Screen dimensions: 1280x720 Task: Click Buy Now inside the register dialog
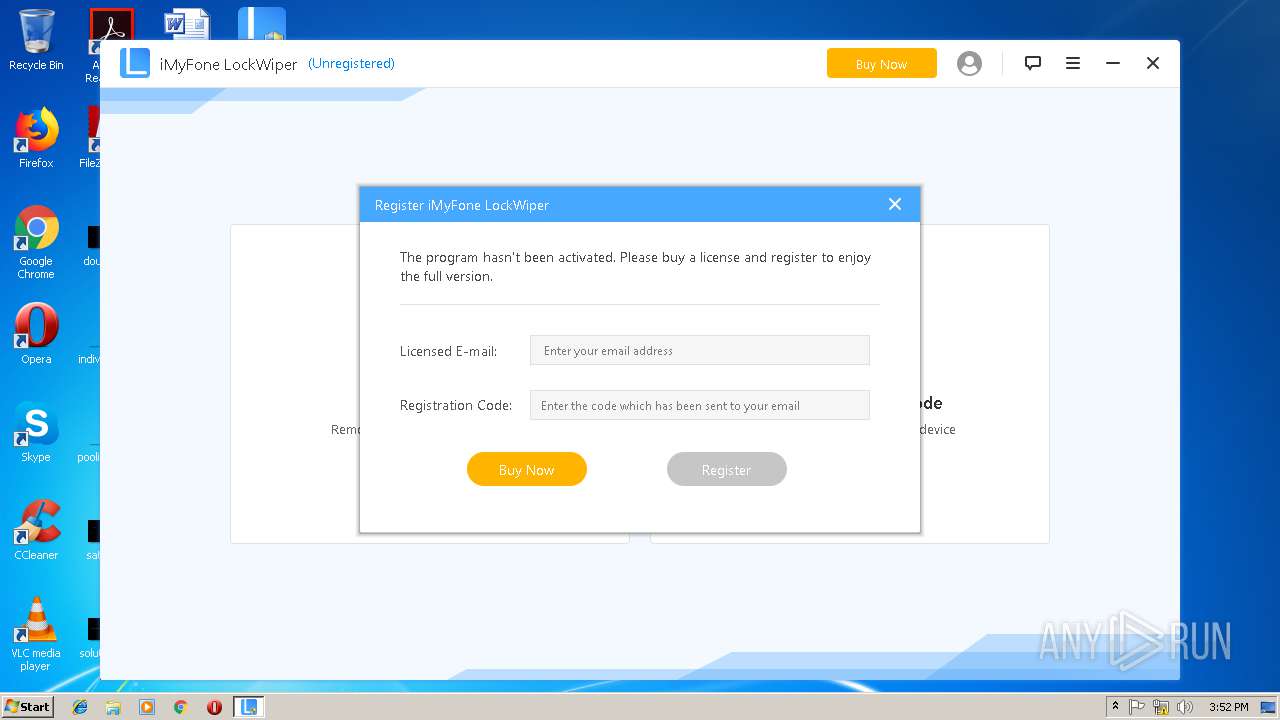point(527,470)
